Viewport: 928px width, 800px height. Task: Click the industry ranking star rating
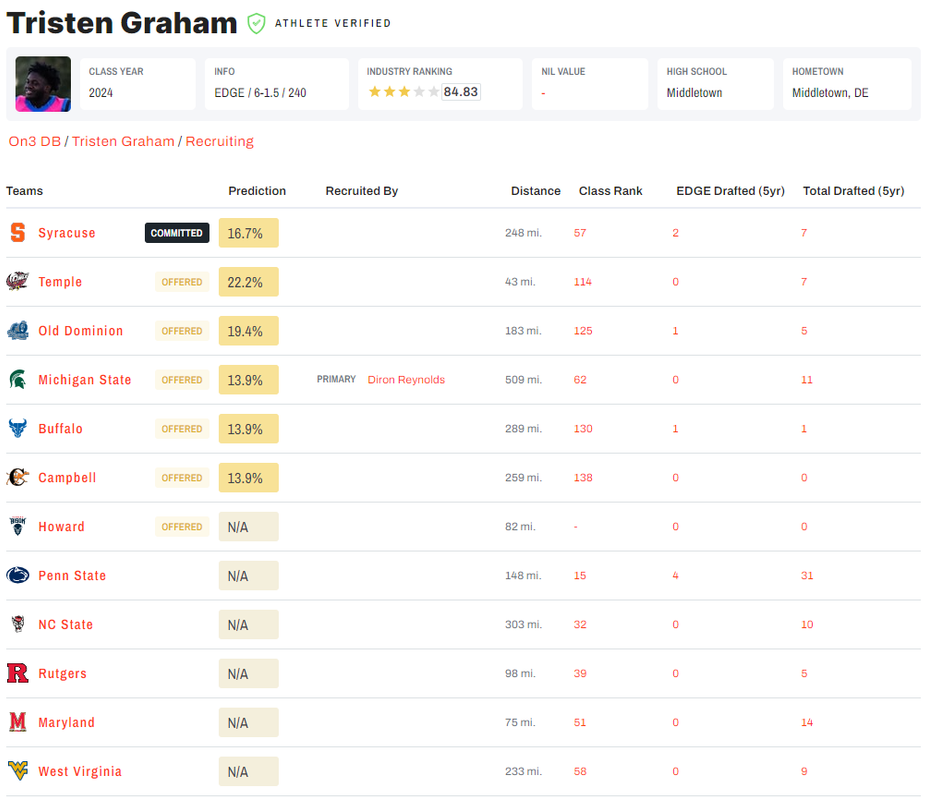[404, 92]
